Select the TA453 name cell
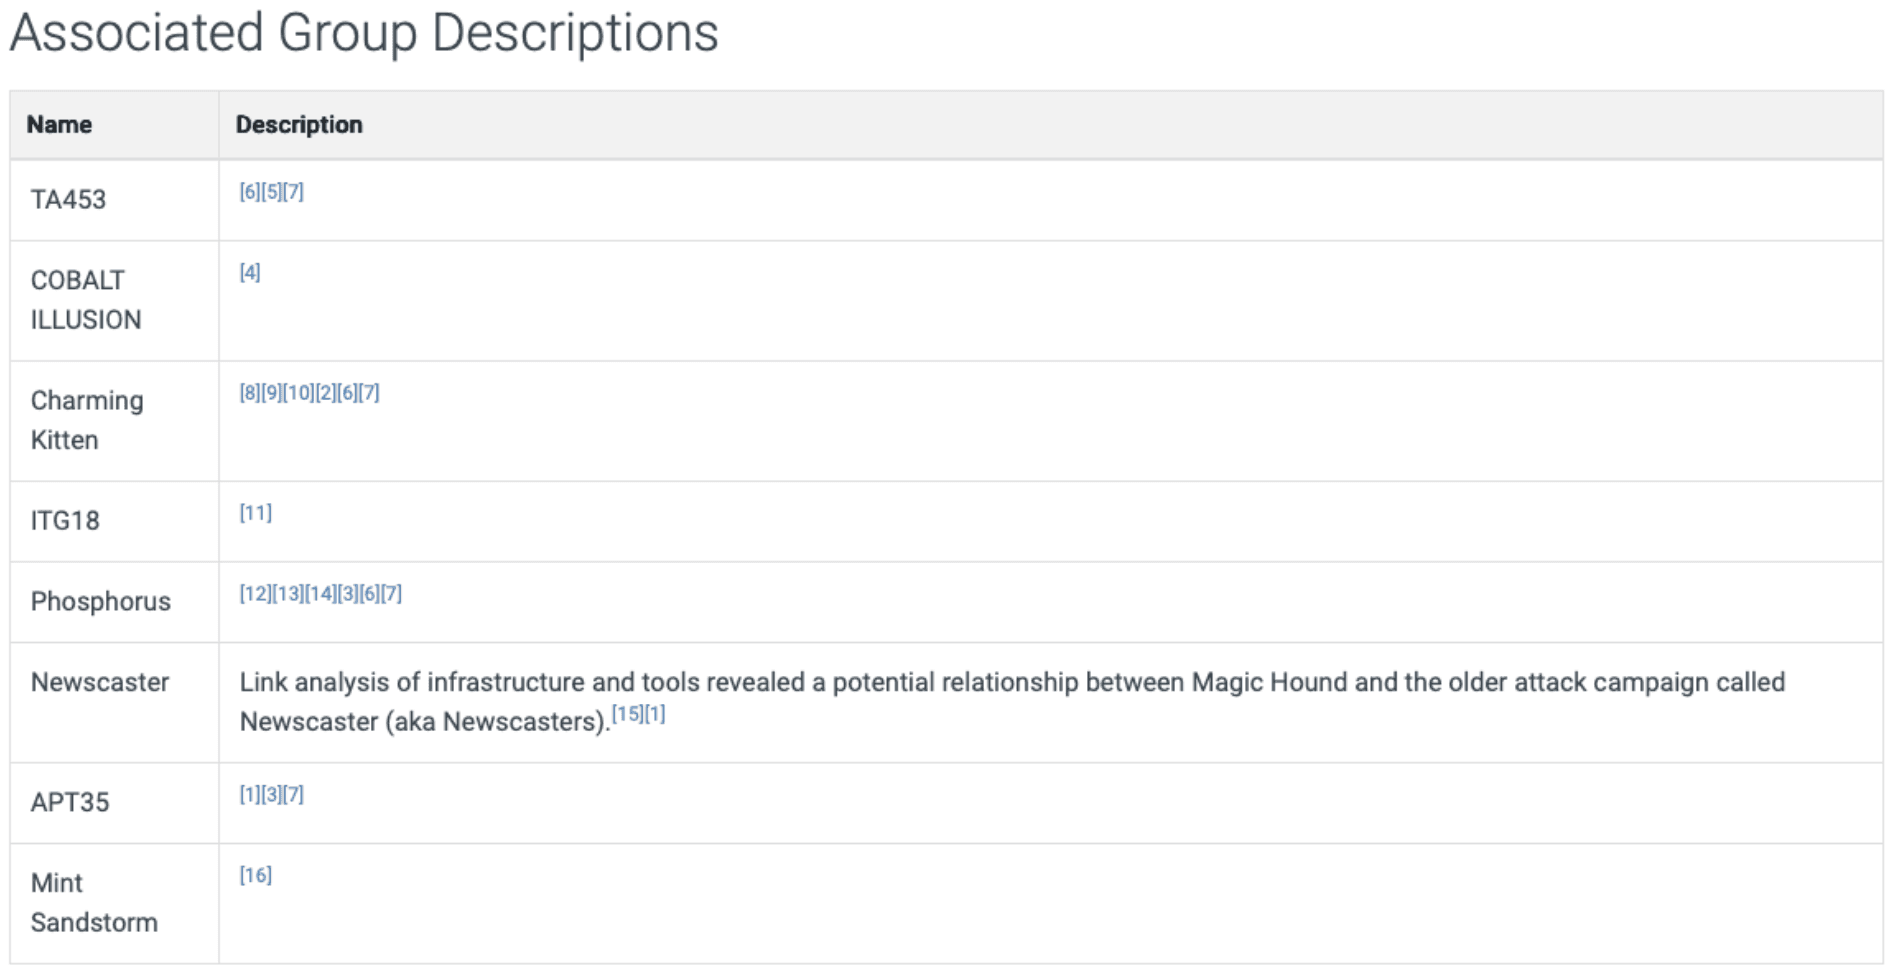 [68, 200]
